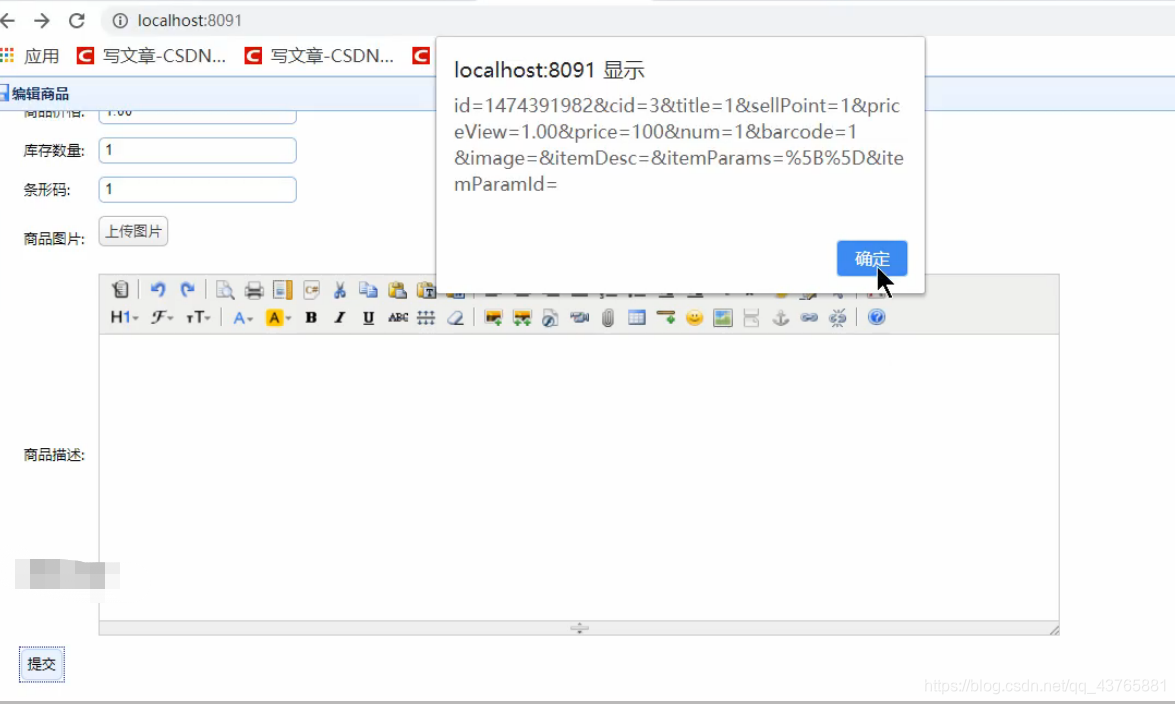Cut selection with the scissors icon
The width and height of the screenshot is (1175, 704).
[x=339, y=289]
